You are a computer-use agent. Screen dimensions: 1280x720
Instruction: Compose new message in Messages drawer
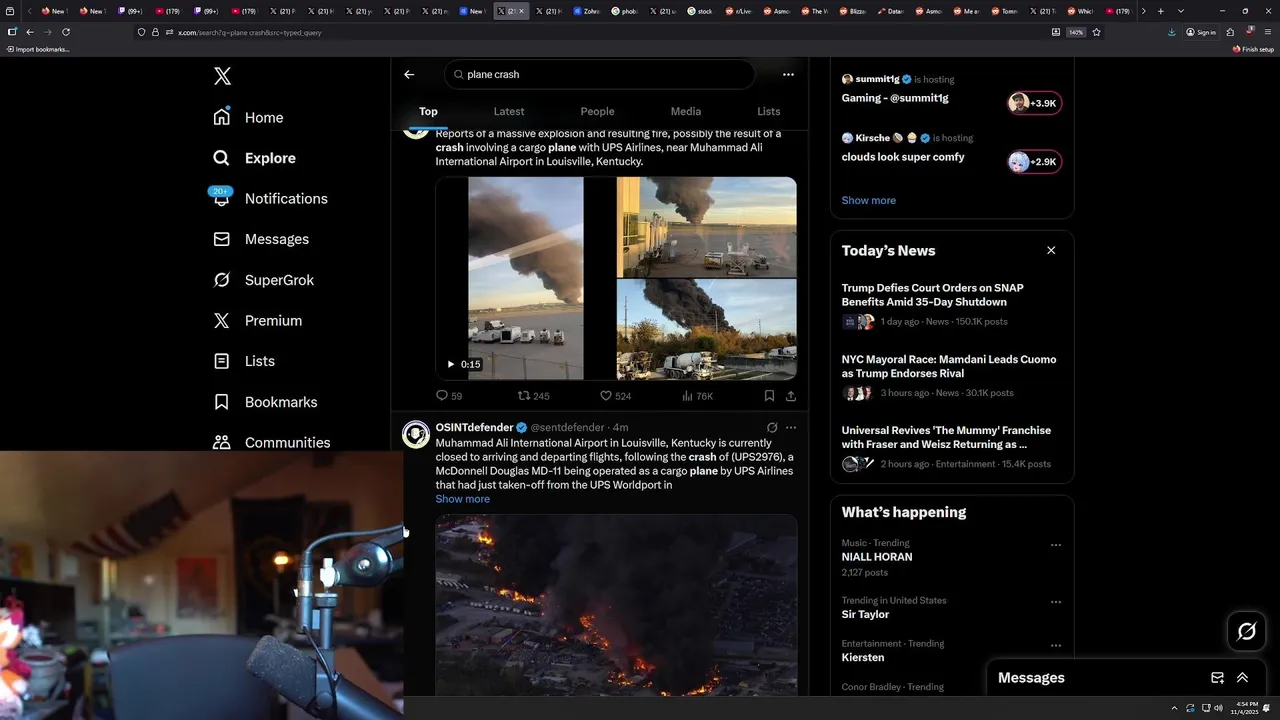(x=1217, y=677)
